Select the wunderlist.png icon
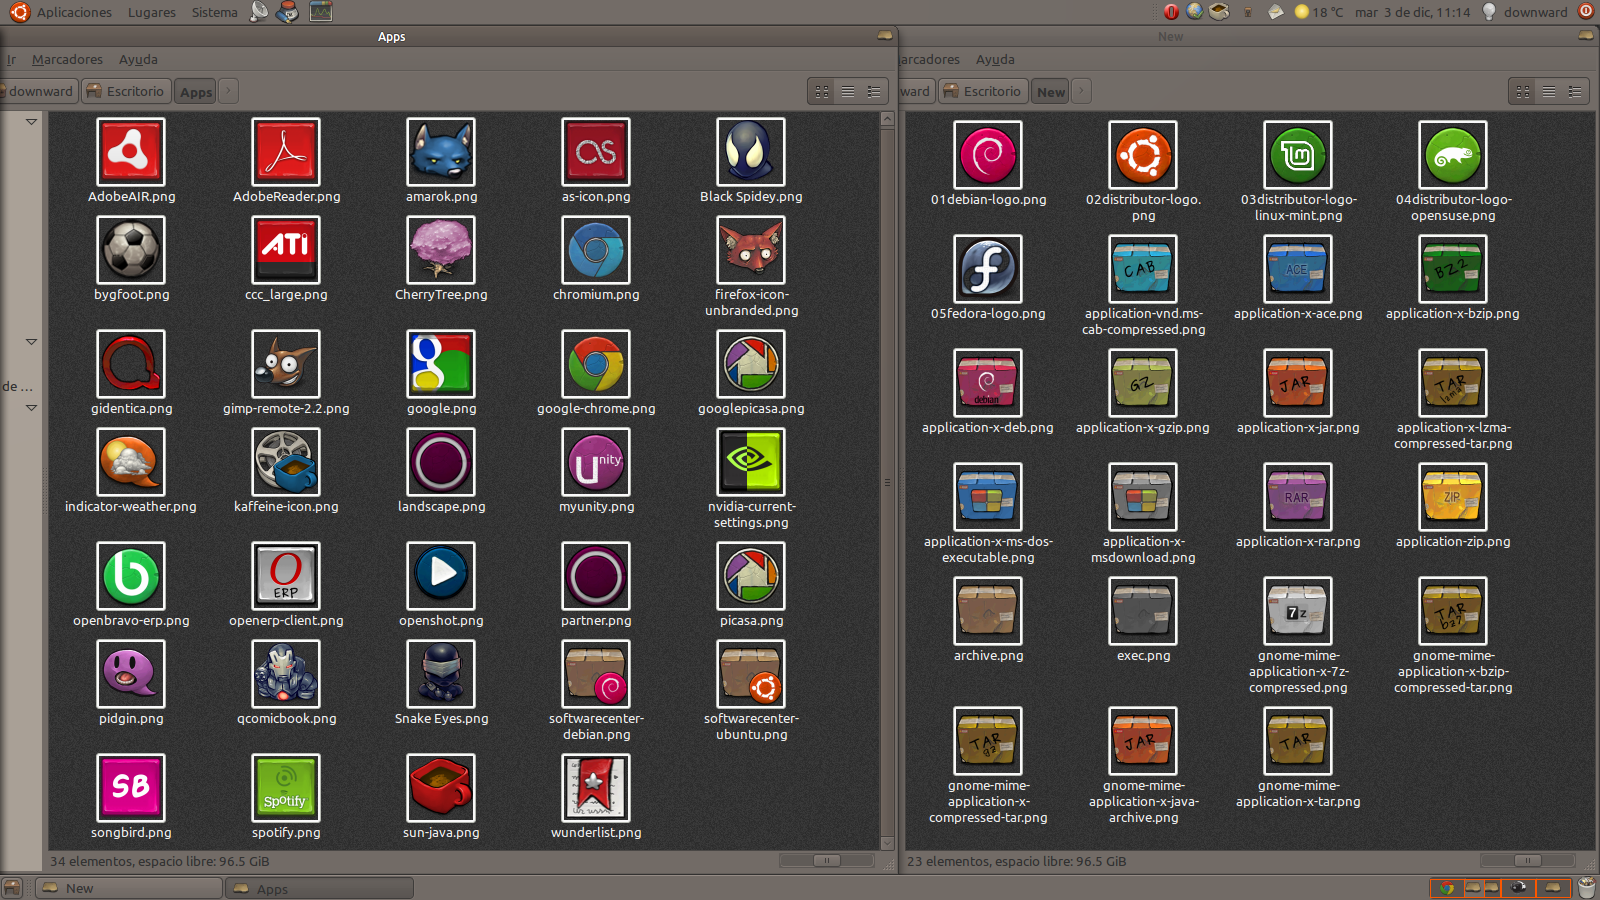Screen dimensions: 1600x900 [596, 788]
